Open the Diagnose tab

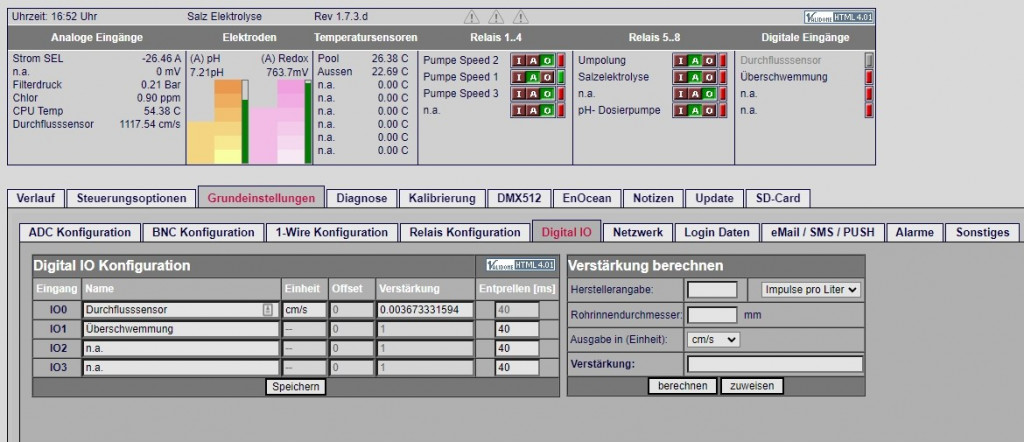tap(362, 198)
